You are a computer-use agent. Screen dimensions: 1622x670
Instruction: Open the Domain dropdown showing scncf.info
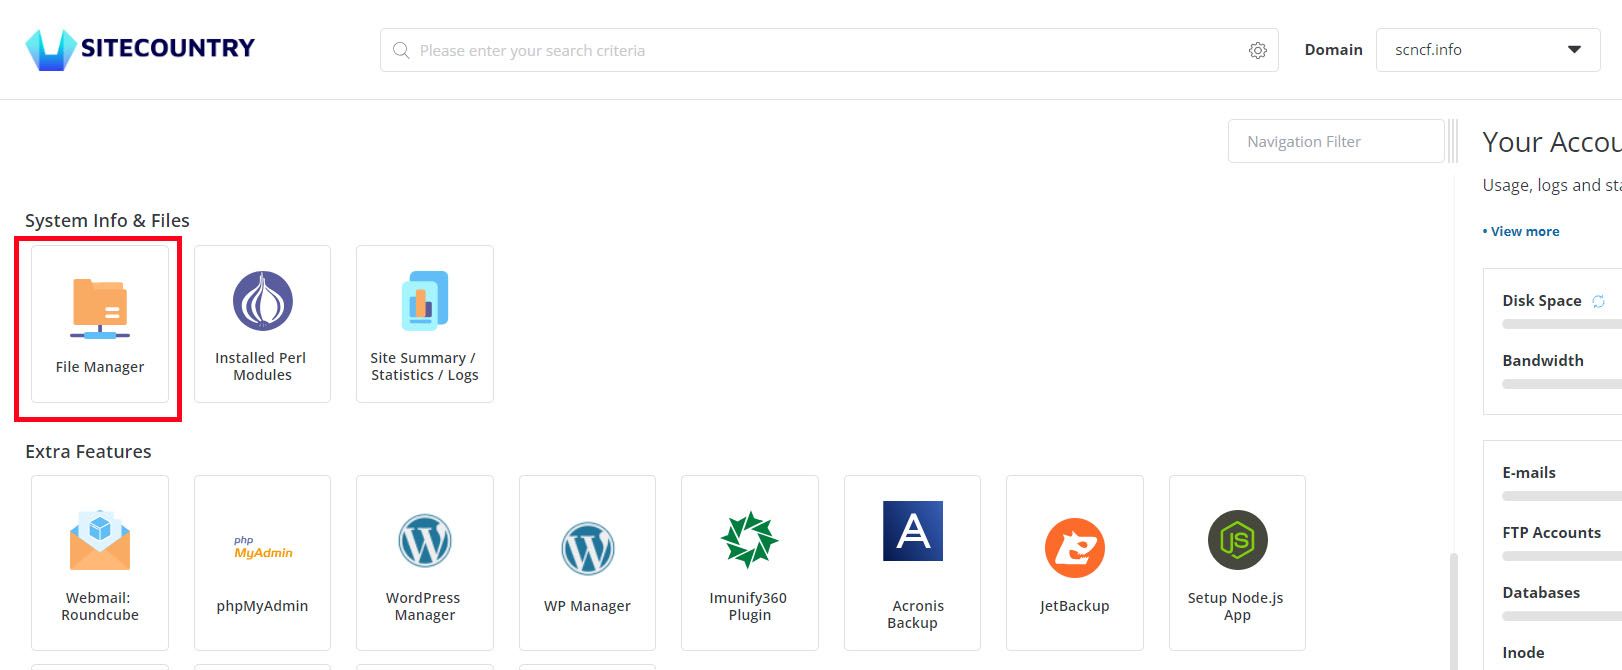1488,50
